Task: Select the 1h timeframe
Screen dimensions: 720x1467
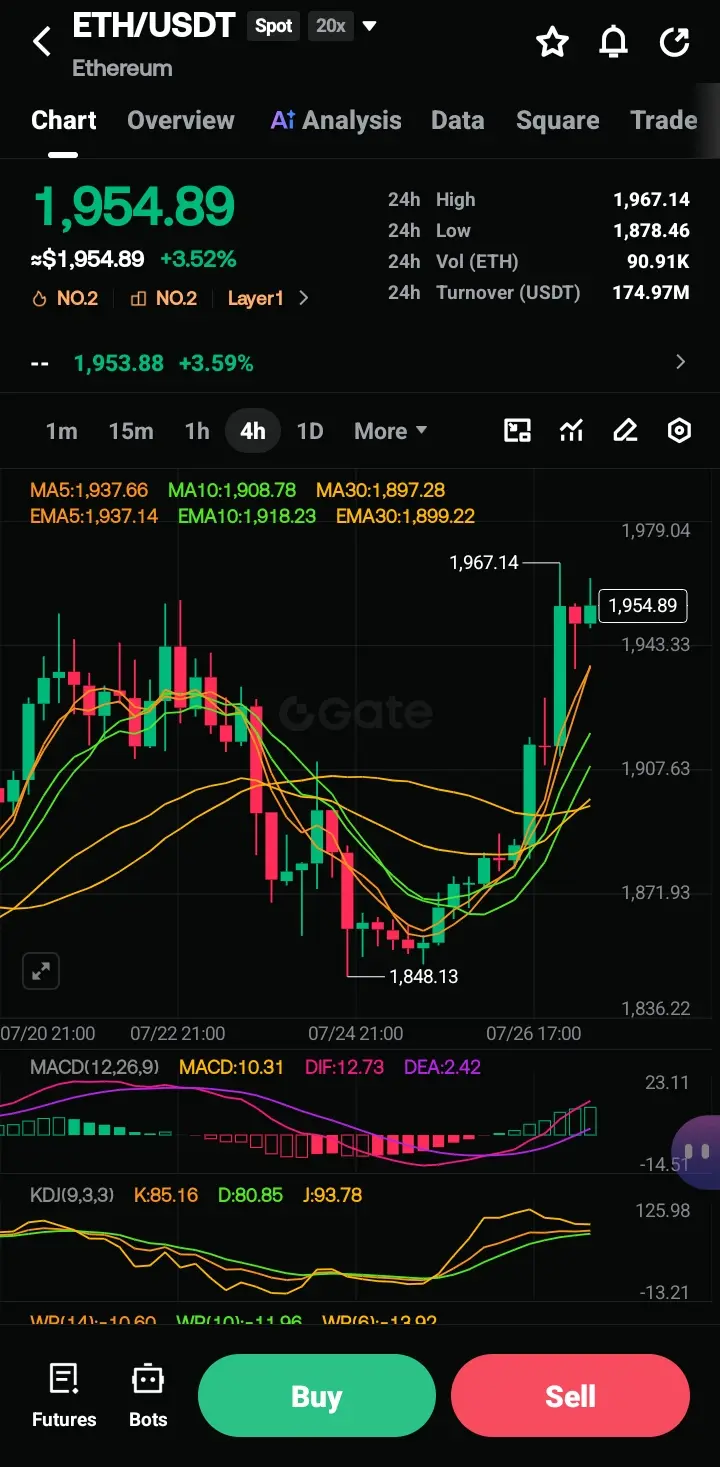Action: [197, 431]
